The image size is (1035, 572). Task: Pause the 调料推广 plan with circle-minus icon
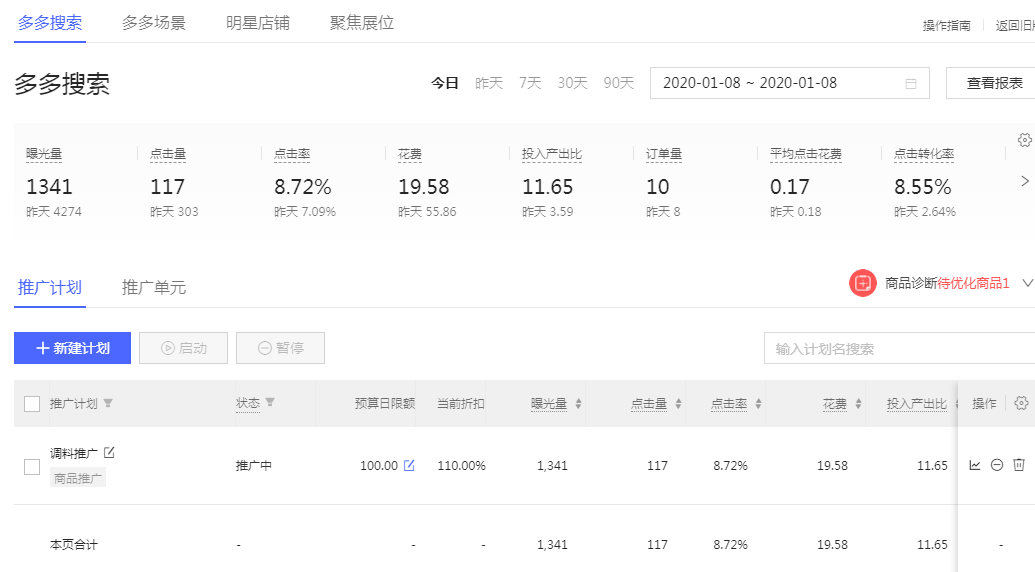click(997, 465)
